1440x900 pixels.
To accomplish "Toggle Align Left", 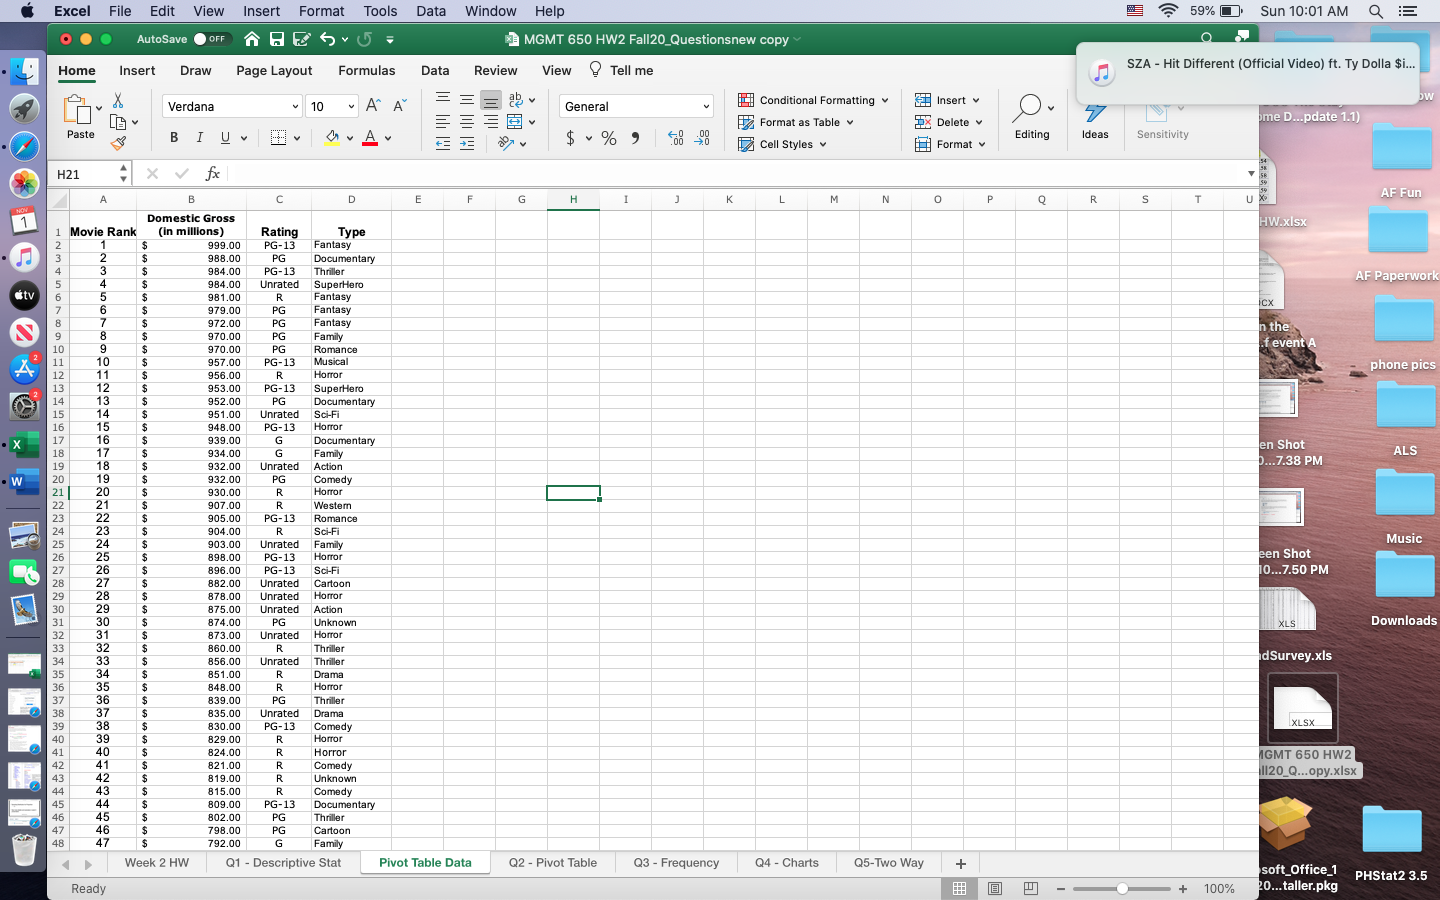I will [443, 122].
